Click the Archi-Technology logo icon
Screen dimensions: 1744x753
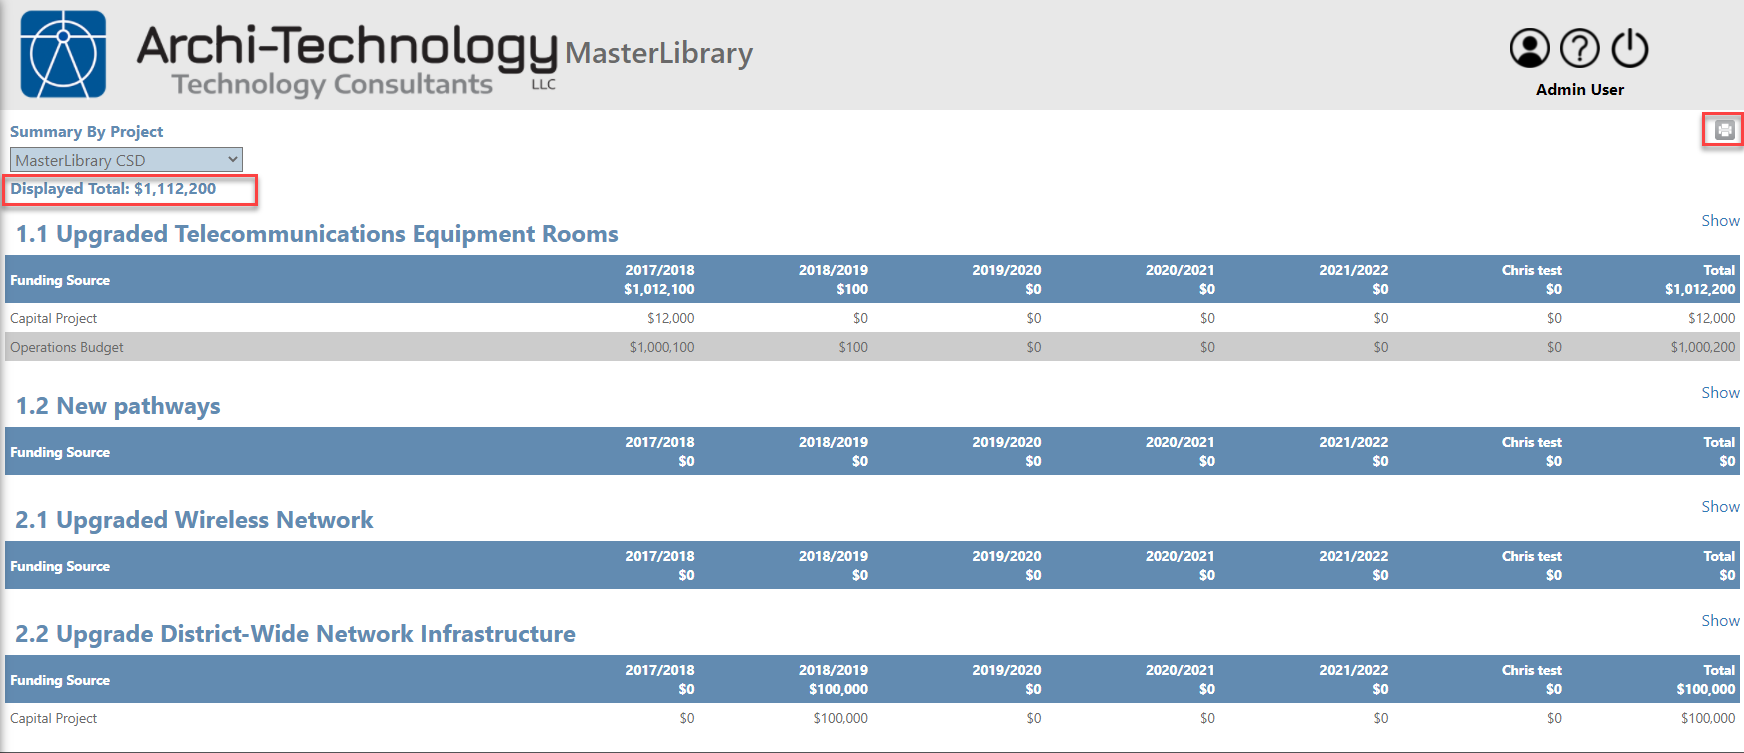coord(63,54)
